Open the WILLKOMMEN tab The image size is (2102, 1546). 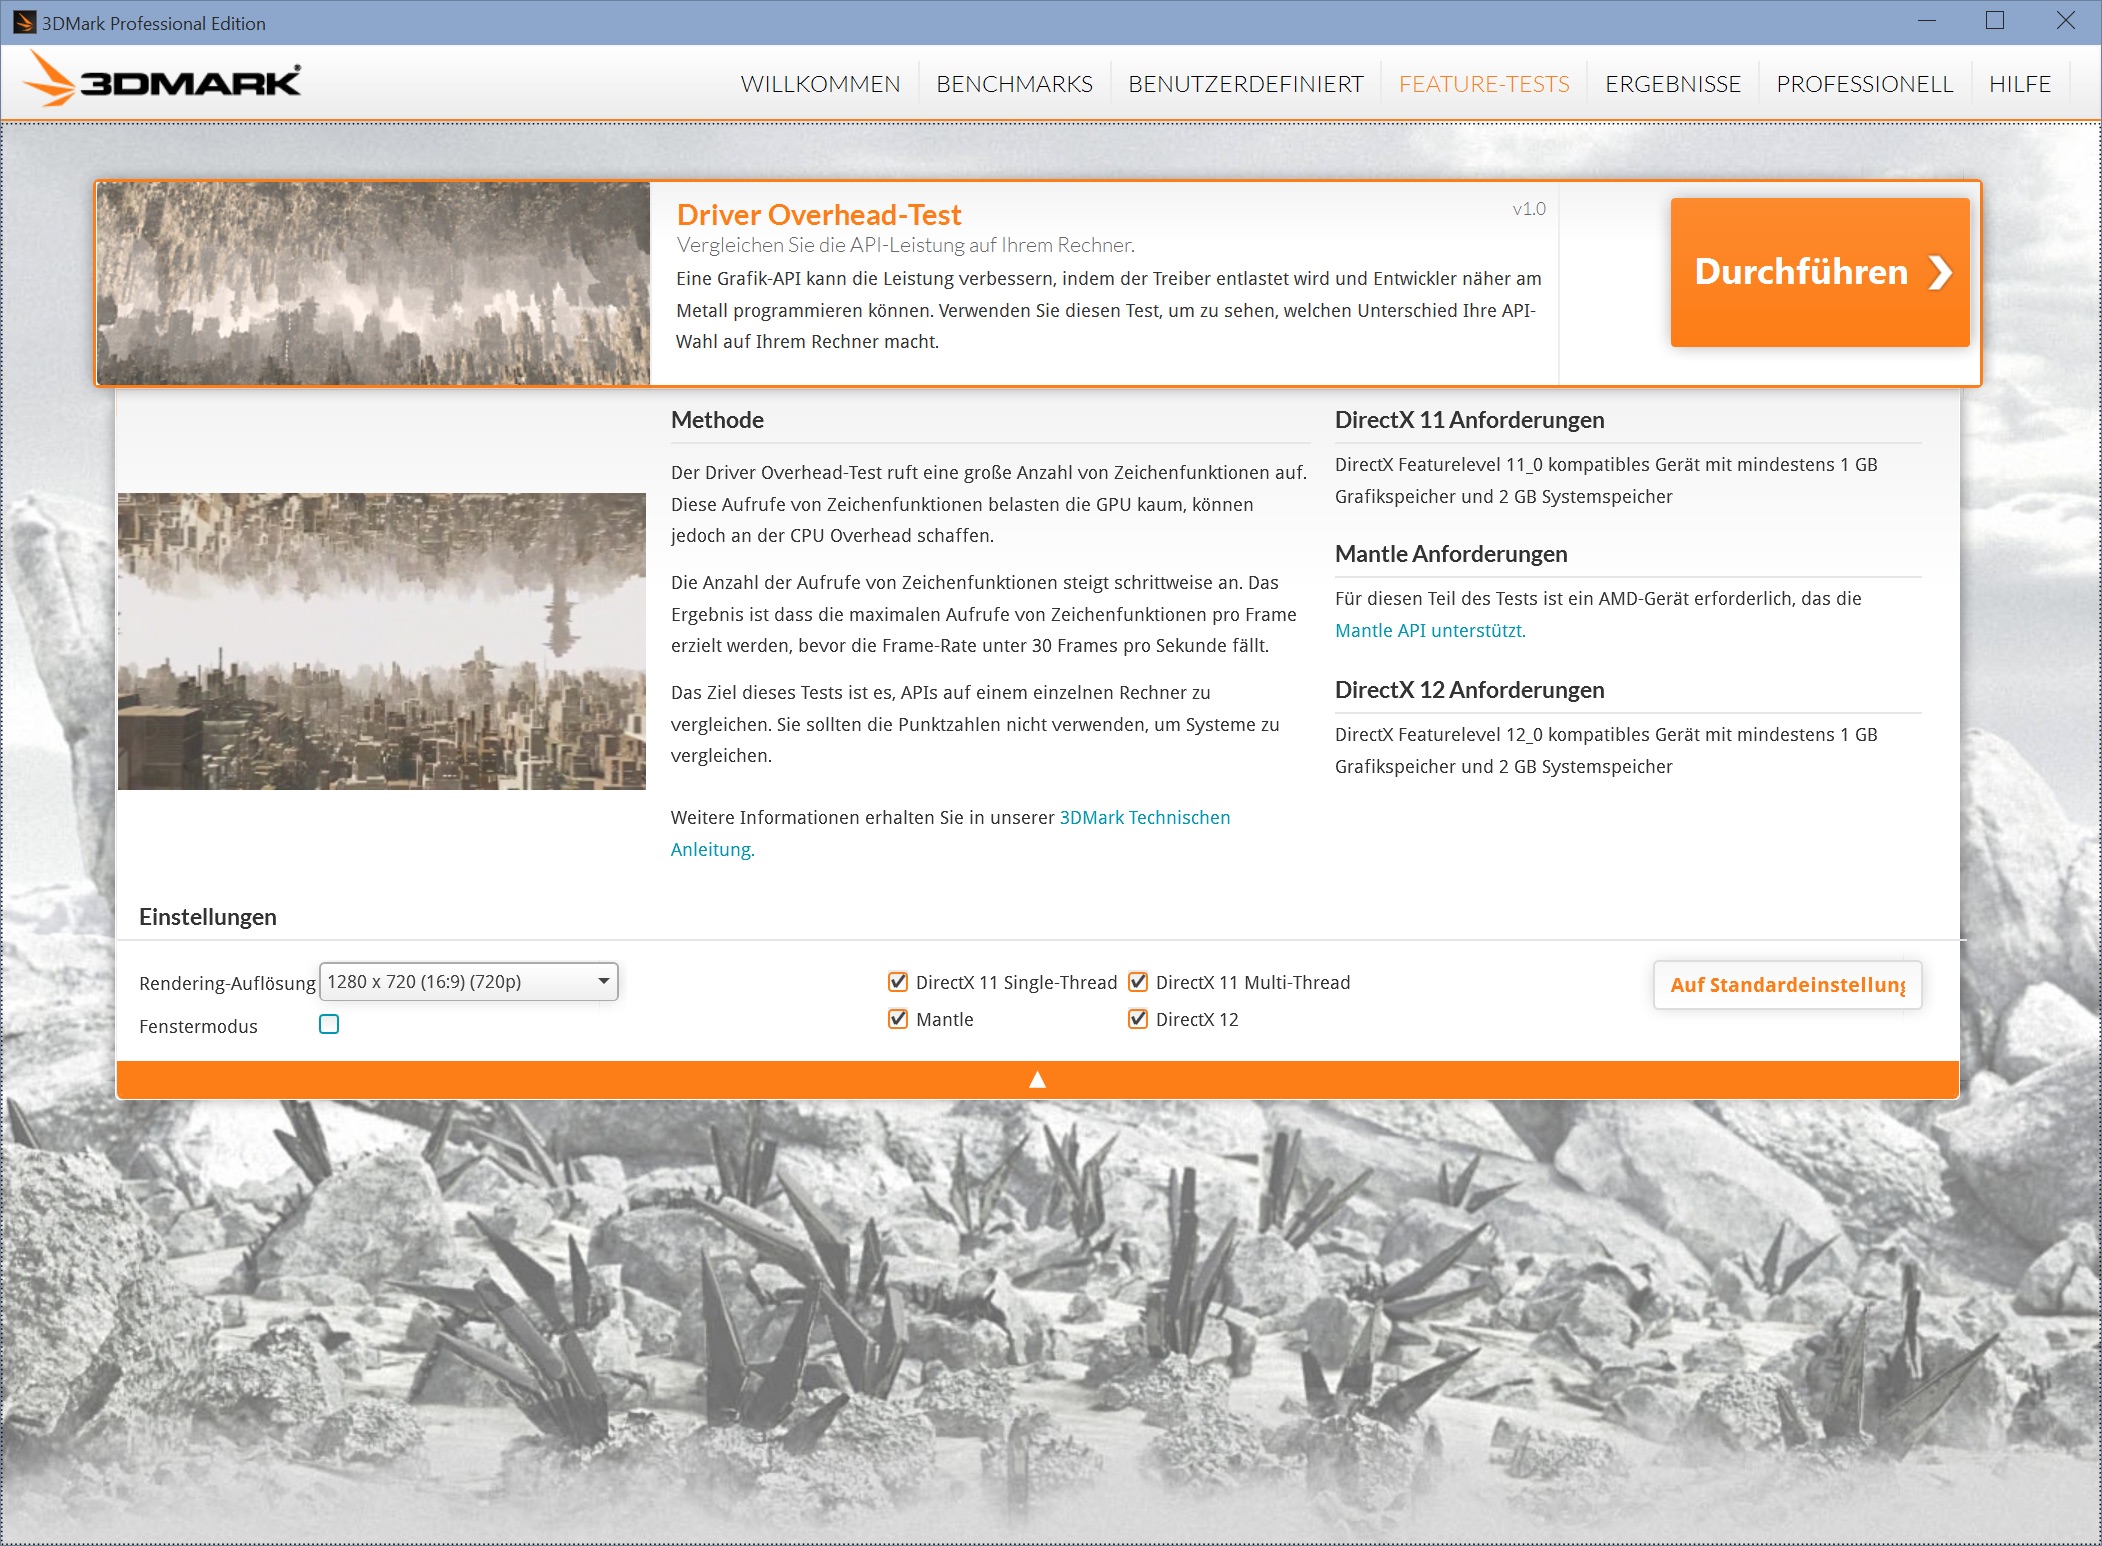[x=820, y=84]
